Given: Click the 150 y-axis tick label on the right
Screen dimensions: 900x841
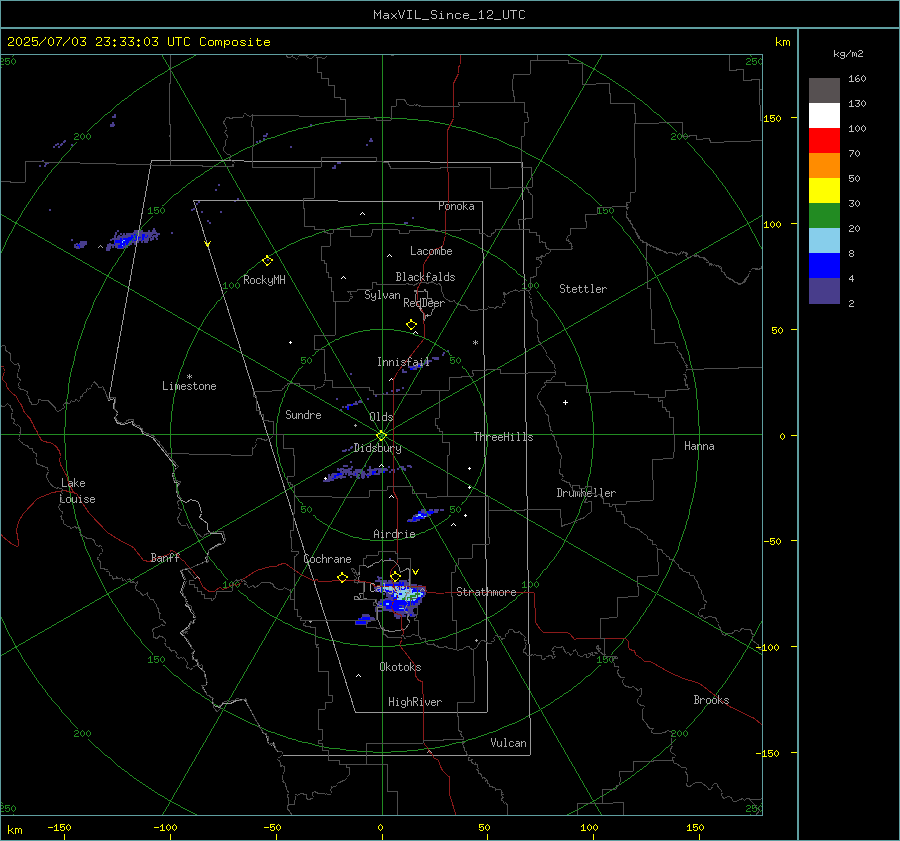Looking at the screenshot, I should click(772, 118).
